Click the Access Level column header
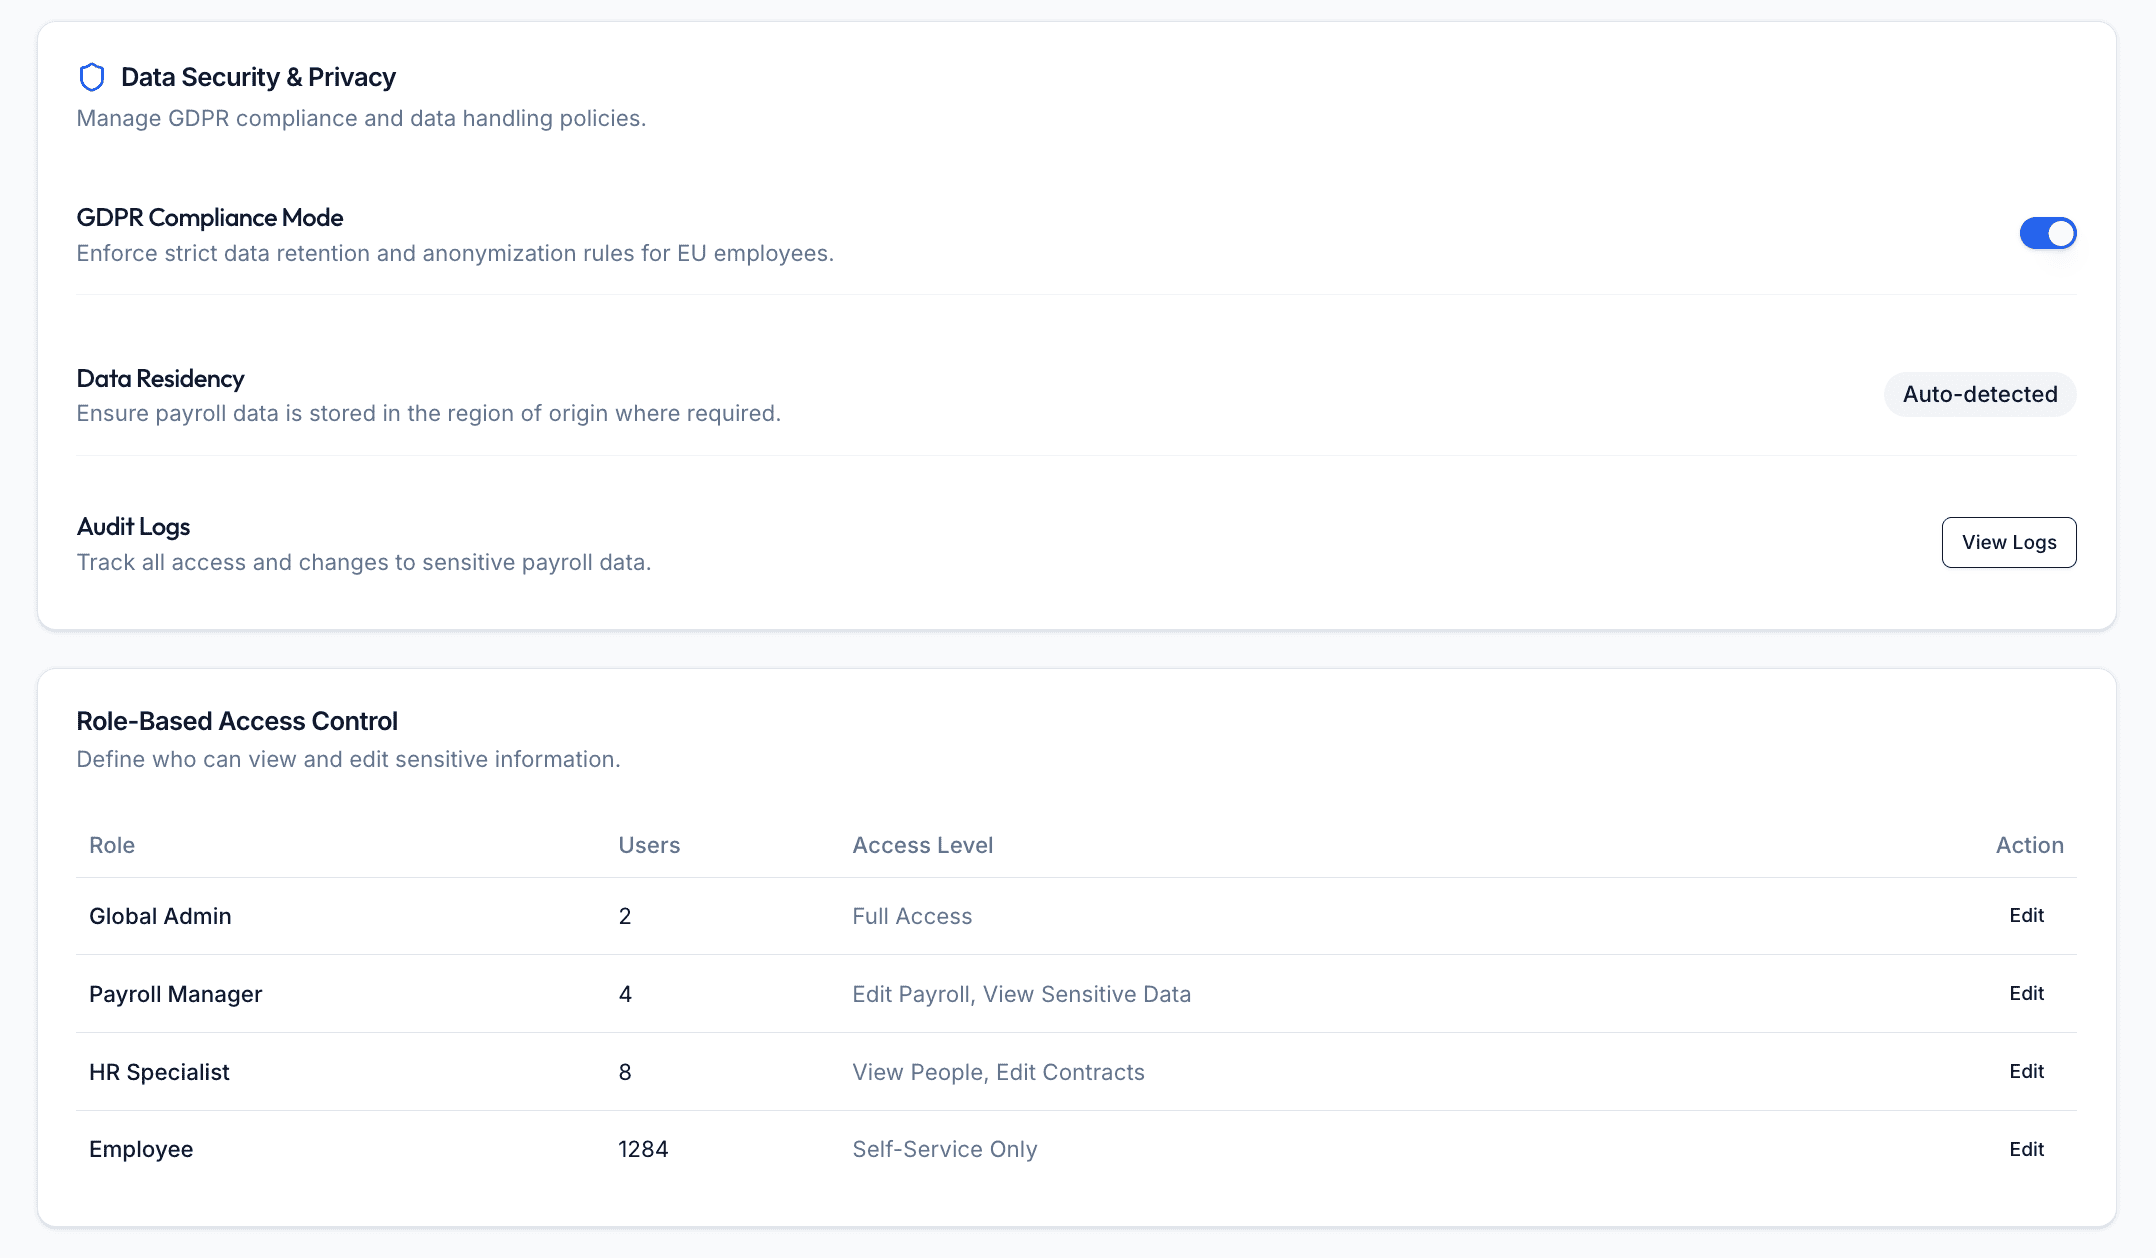 (922, 845)
